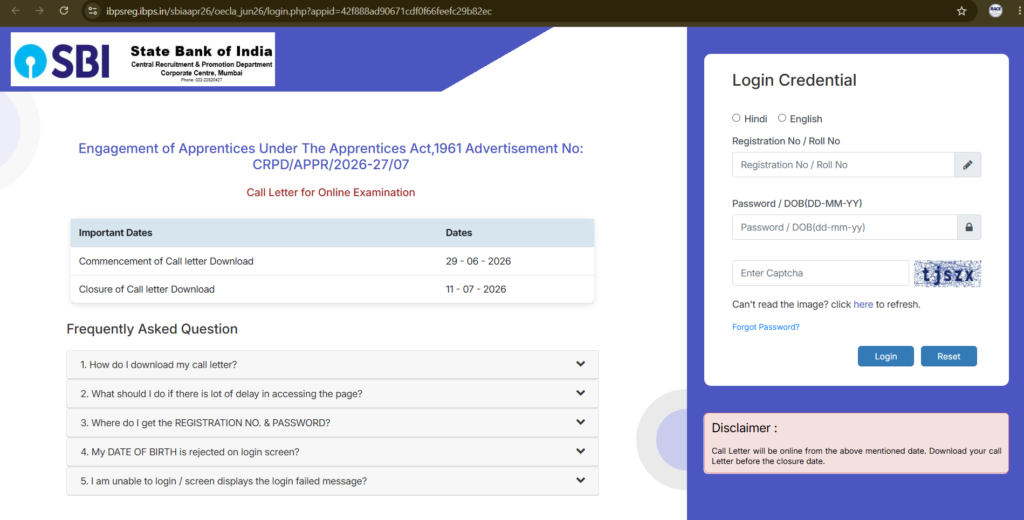This screenshot has width=1024, height=520.
Task: Open the browser three-dot menu
Action: click(x=1019, y=10)
